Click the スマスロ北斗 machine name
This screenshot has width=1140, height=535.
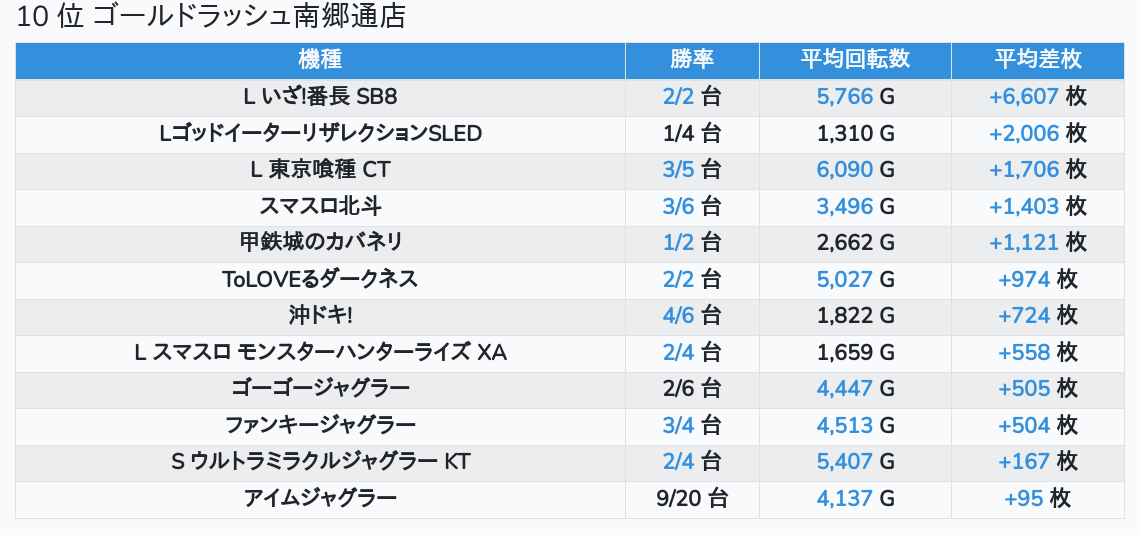(x=320, y=206)
